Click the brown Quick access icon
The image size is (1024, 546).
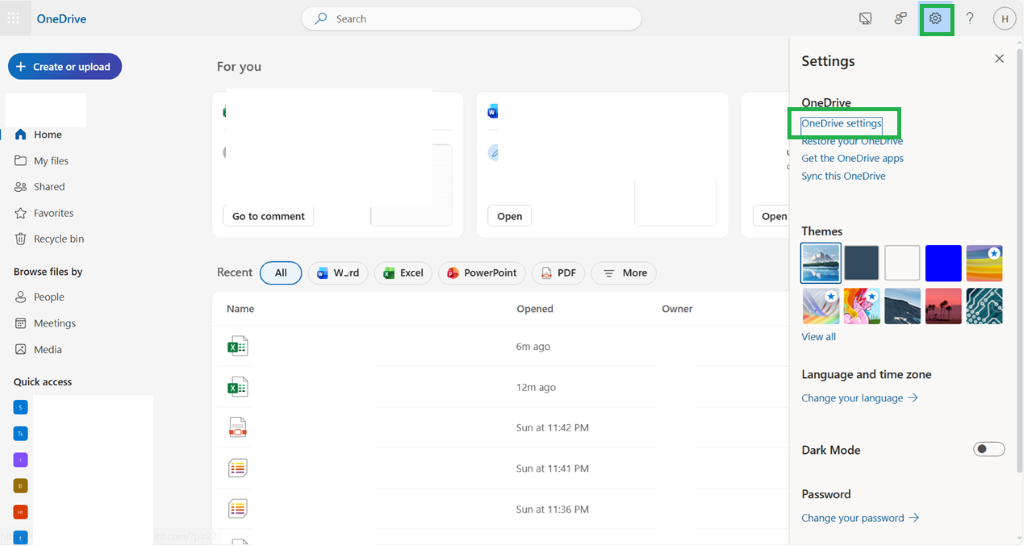click(x=20, y=486)
